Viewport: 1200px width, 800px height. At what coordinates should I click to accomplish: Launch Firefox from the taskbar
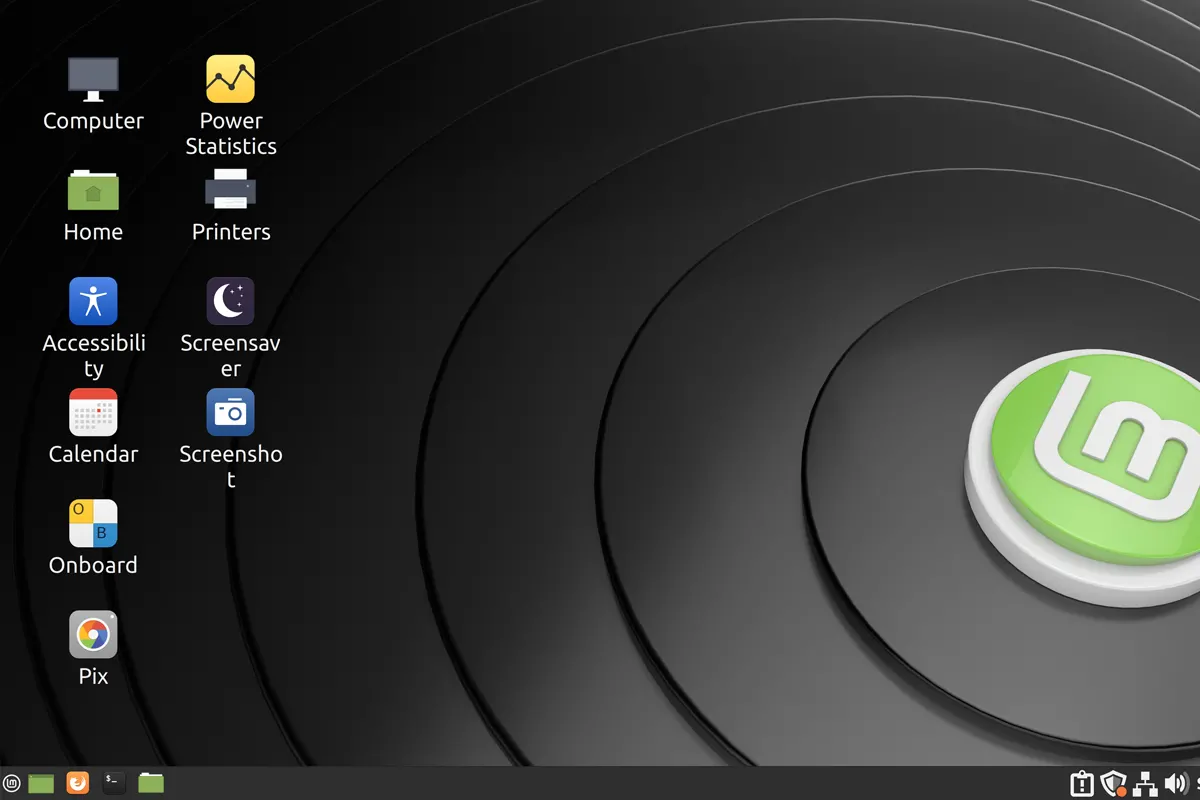pos(77,783)
